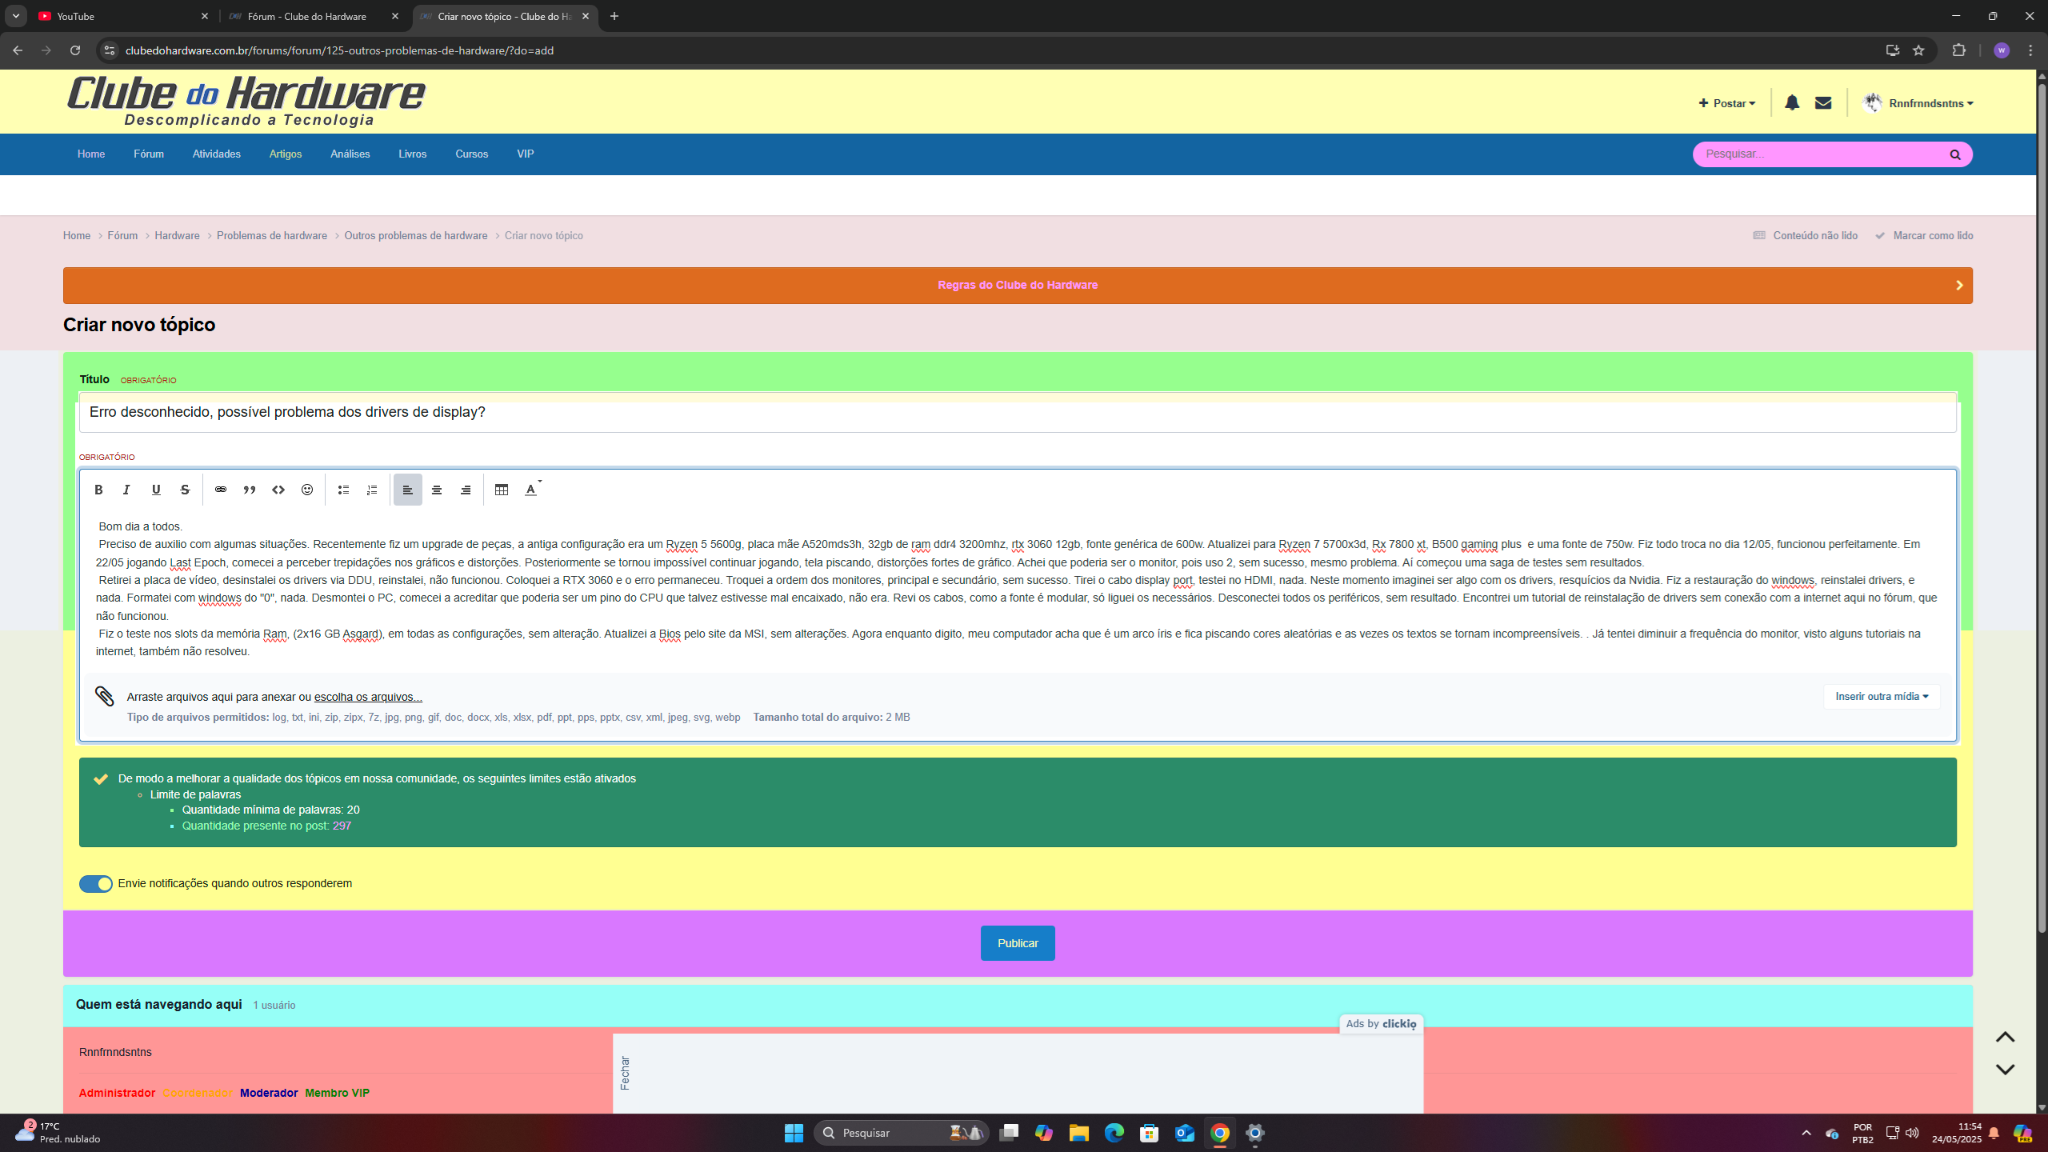This screenshot has width=2048, height=1152.
Task: Open Análises in navigation bar
Action: point(350,154)
